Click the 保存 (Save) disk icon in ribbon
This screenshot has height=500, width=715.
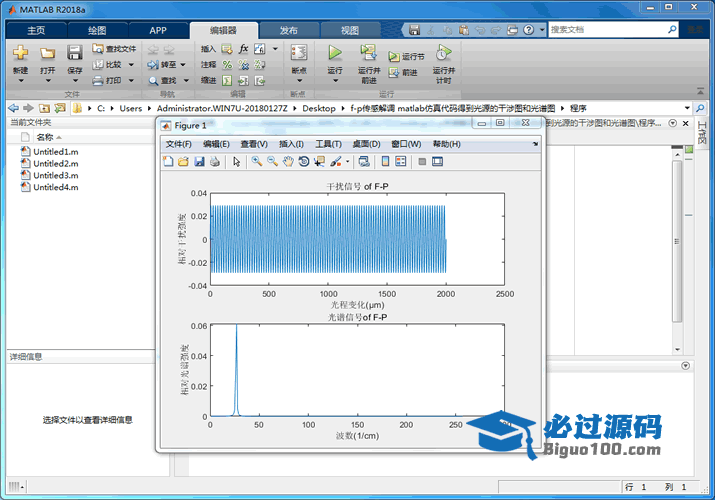click(x=75, y=53)
